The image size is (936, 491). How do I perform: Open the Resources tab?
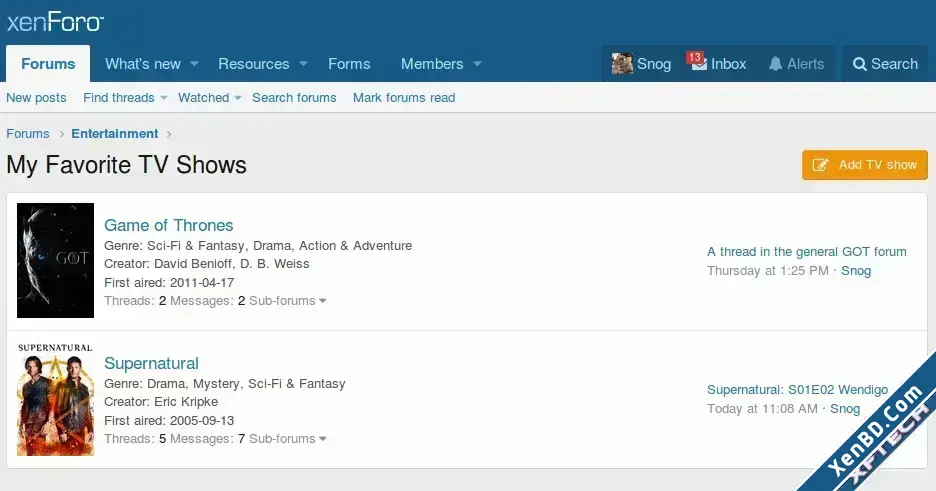tap(254, 64)
